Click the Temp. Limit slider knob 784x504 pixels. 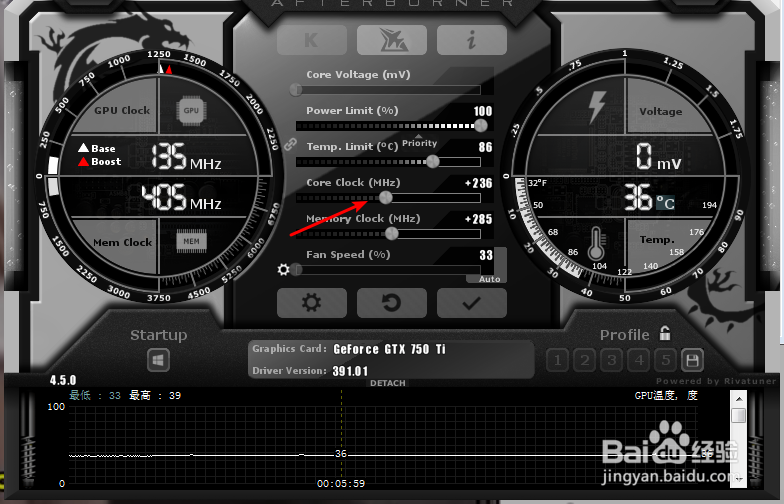[x=433, y=162]
